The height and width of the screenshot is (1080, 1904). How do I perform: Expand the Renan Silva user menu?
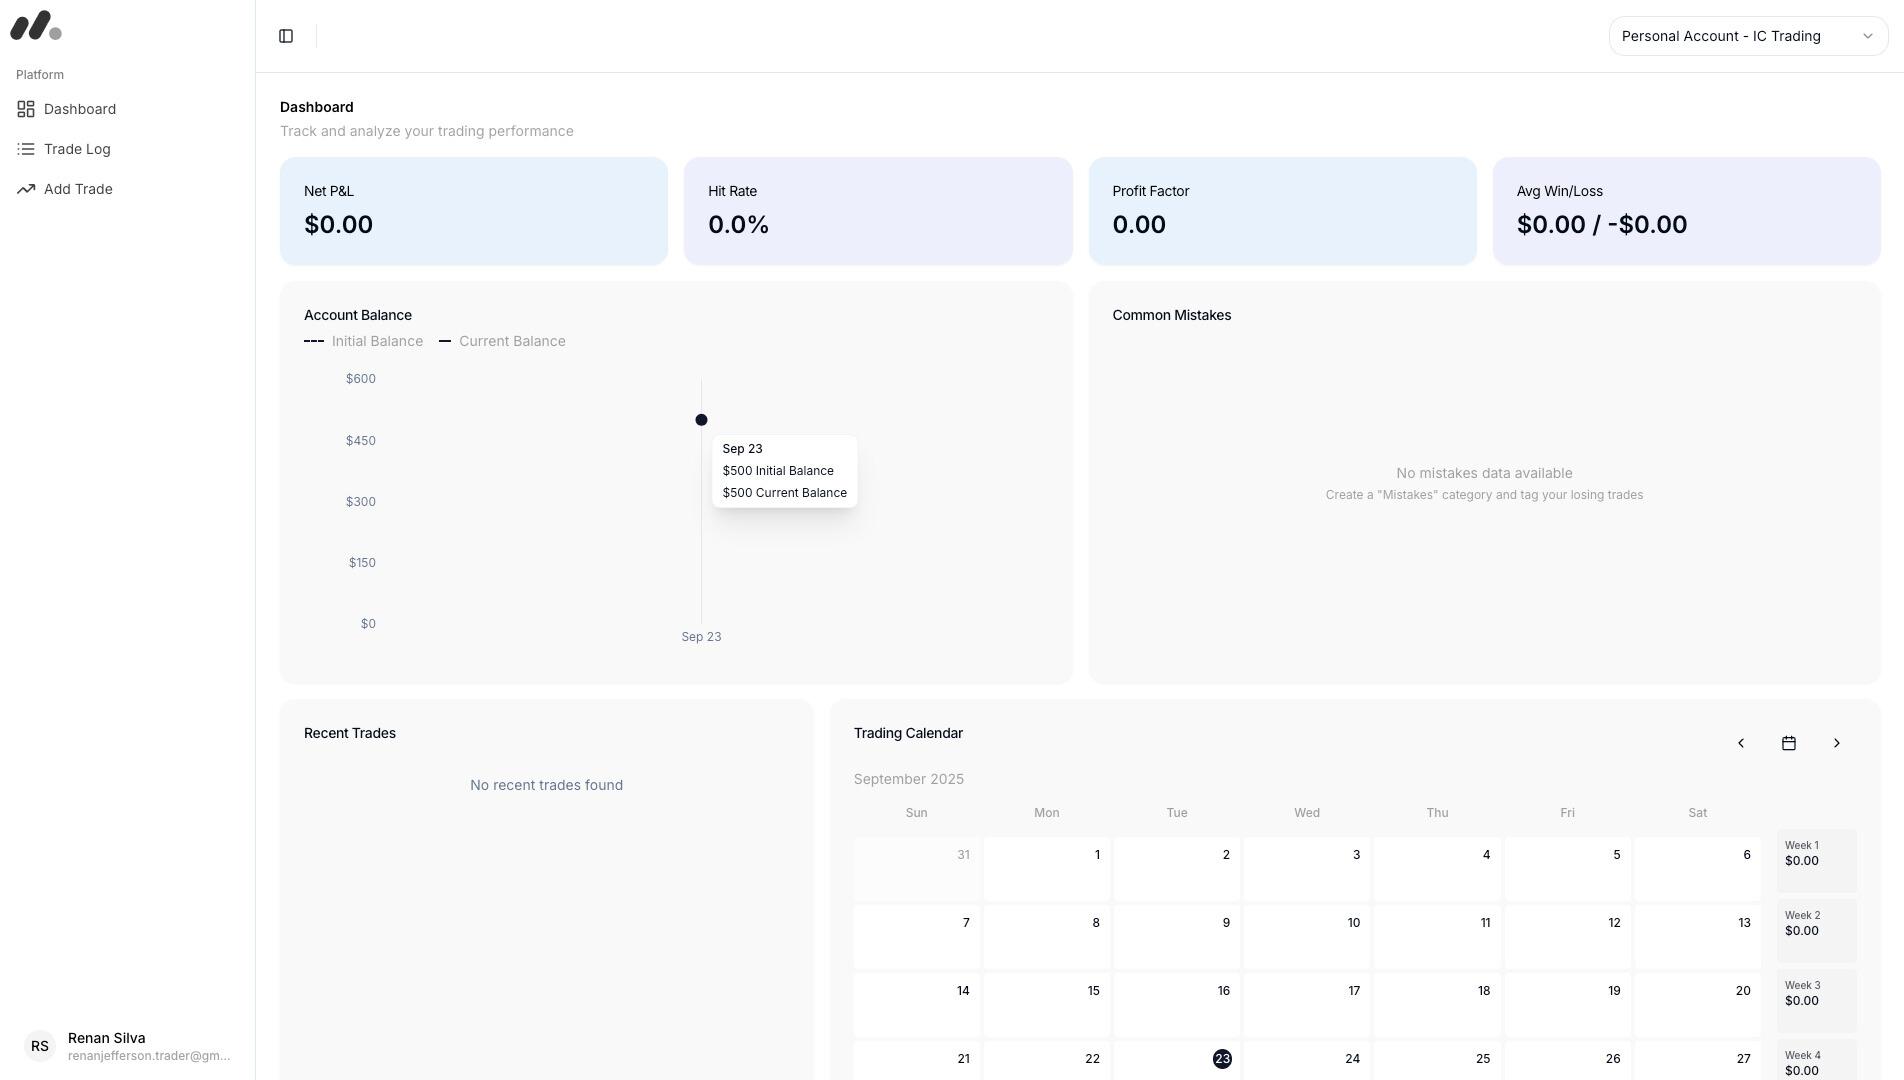[x=148, y=1046]
